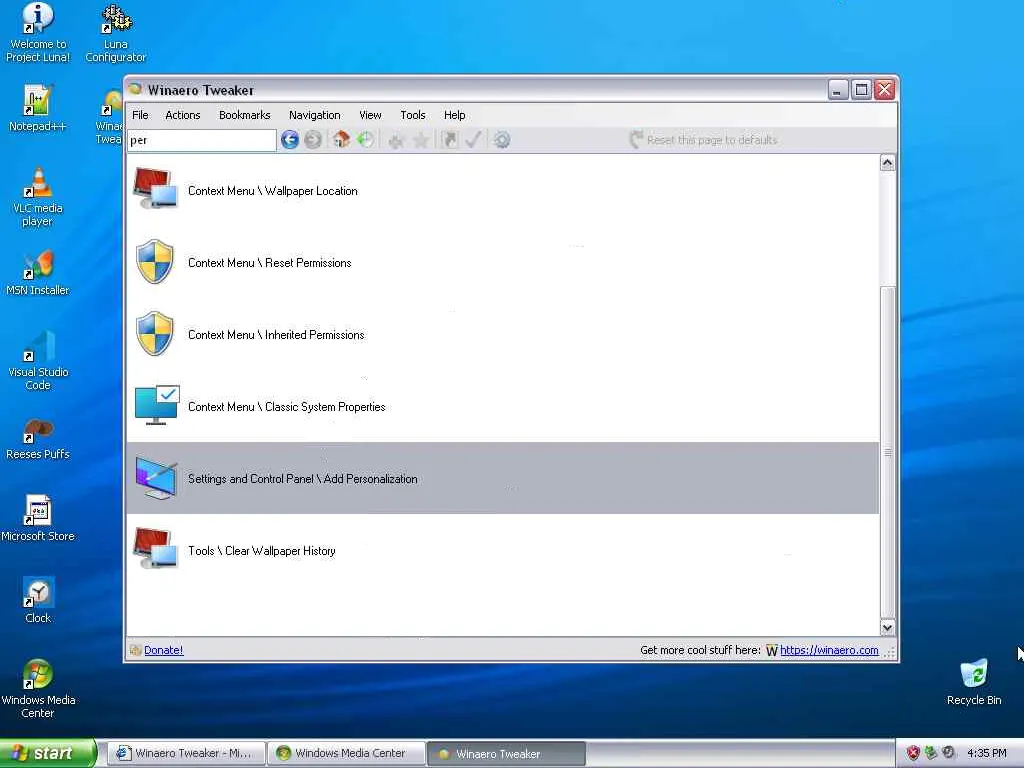This screenshot has height=768, width=1024.
Task: Click the Classic System Properties monitor icon
Action: [157, 406]
